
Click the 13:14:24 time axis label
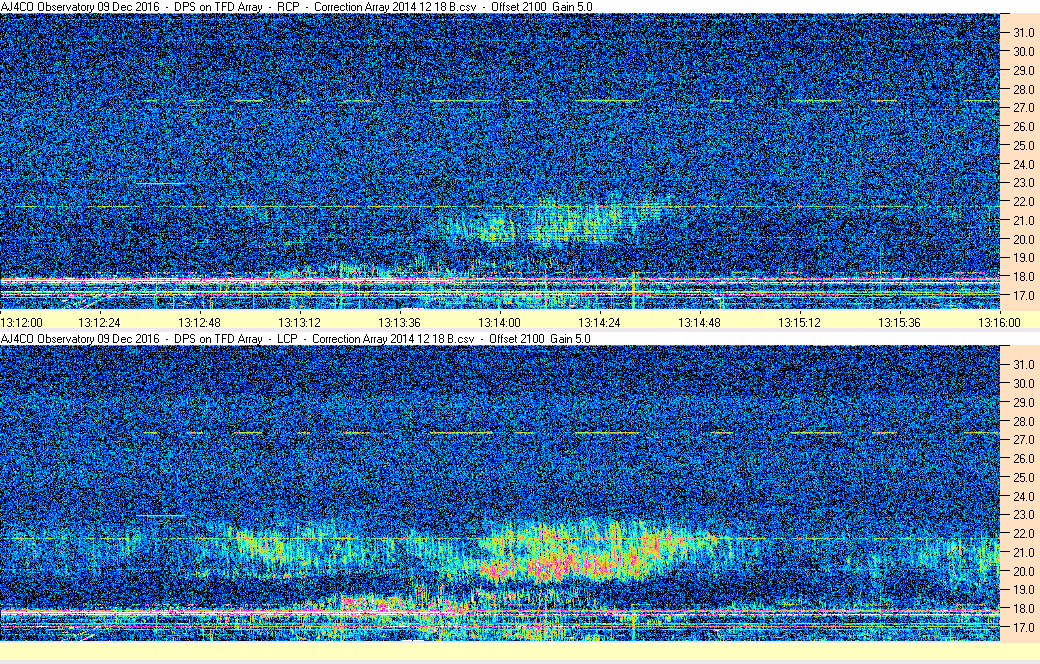pos(600,323)
